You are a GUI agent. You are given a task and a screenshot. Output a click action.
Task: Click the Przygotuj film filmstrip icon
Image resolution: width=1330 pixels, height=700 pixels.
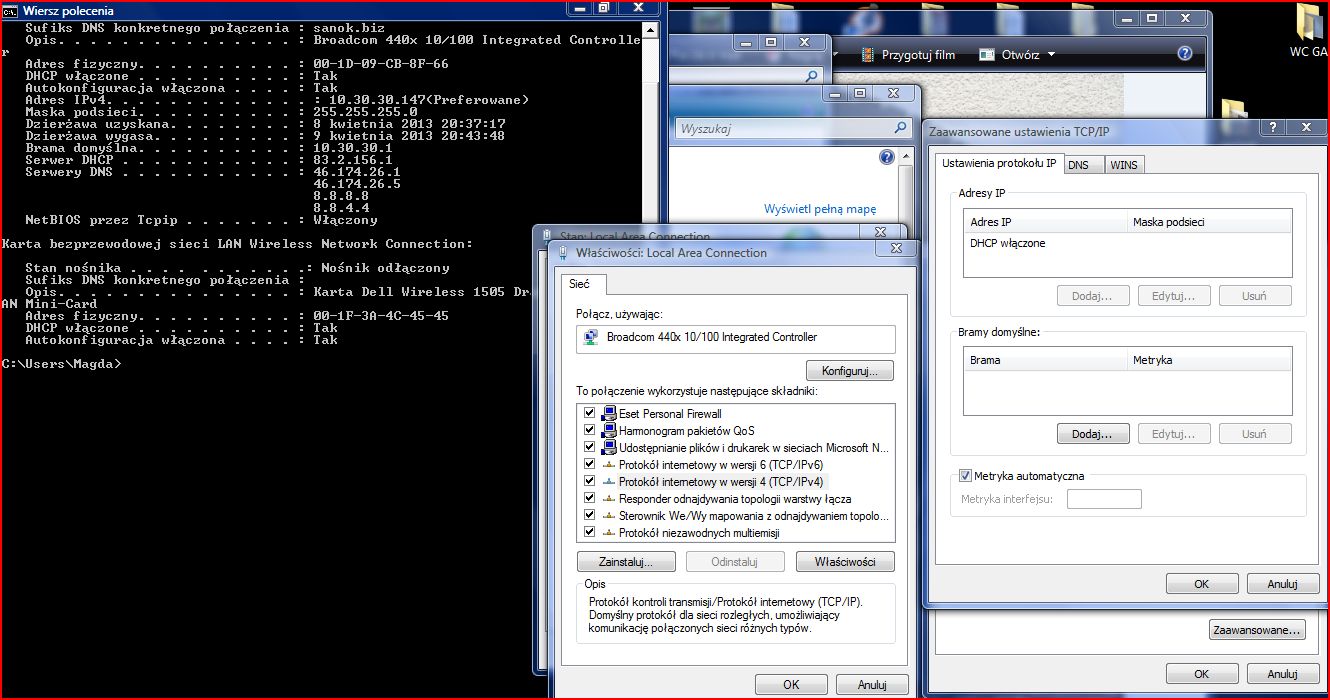pyautogui.click(x=867, y=55)
